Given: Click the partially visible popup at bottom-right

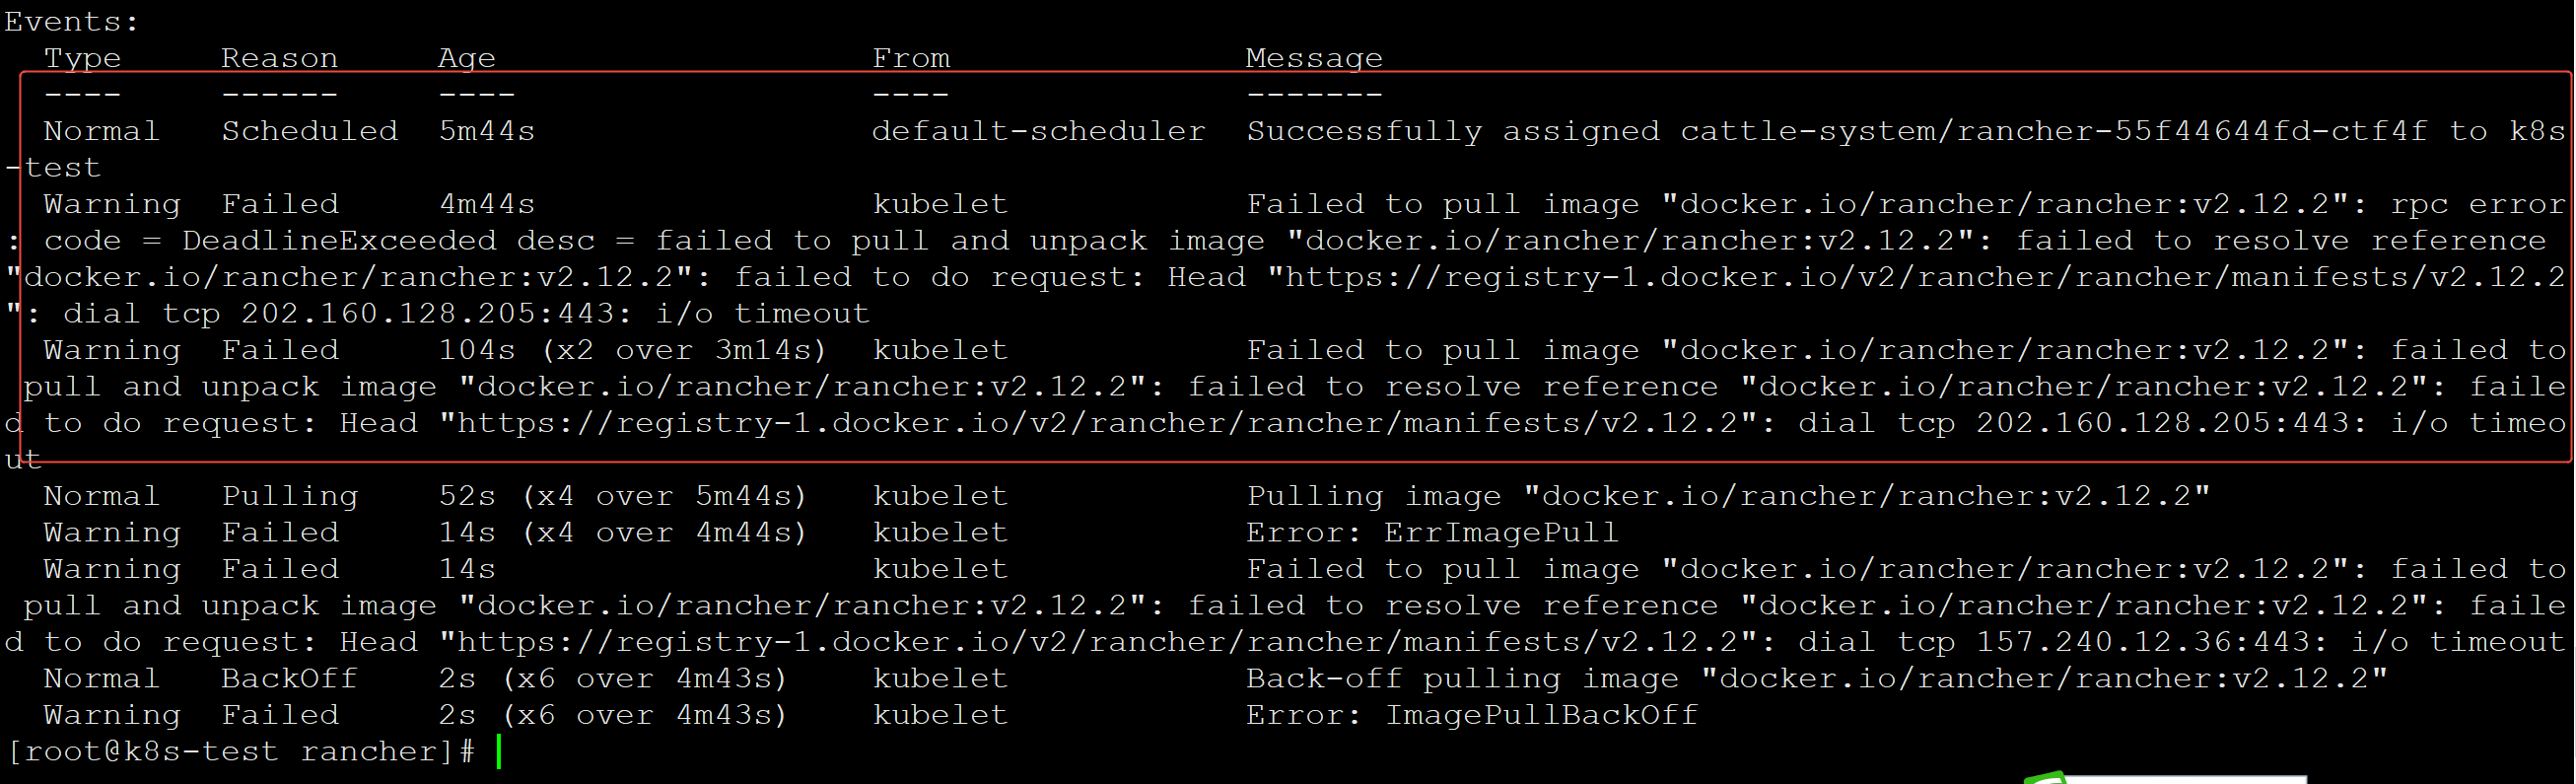Looking at the screenshot, I should [2180, 778].
